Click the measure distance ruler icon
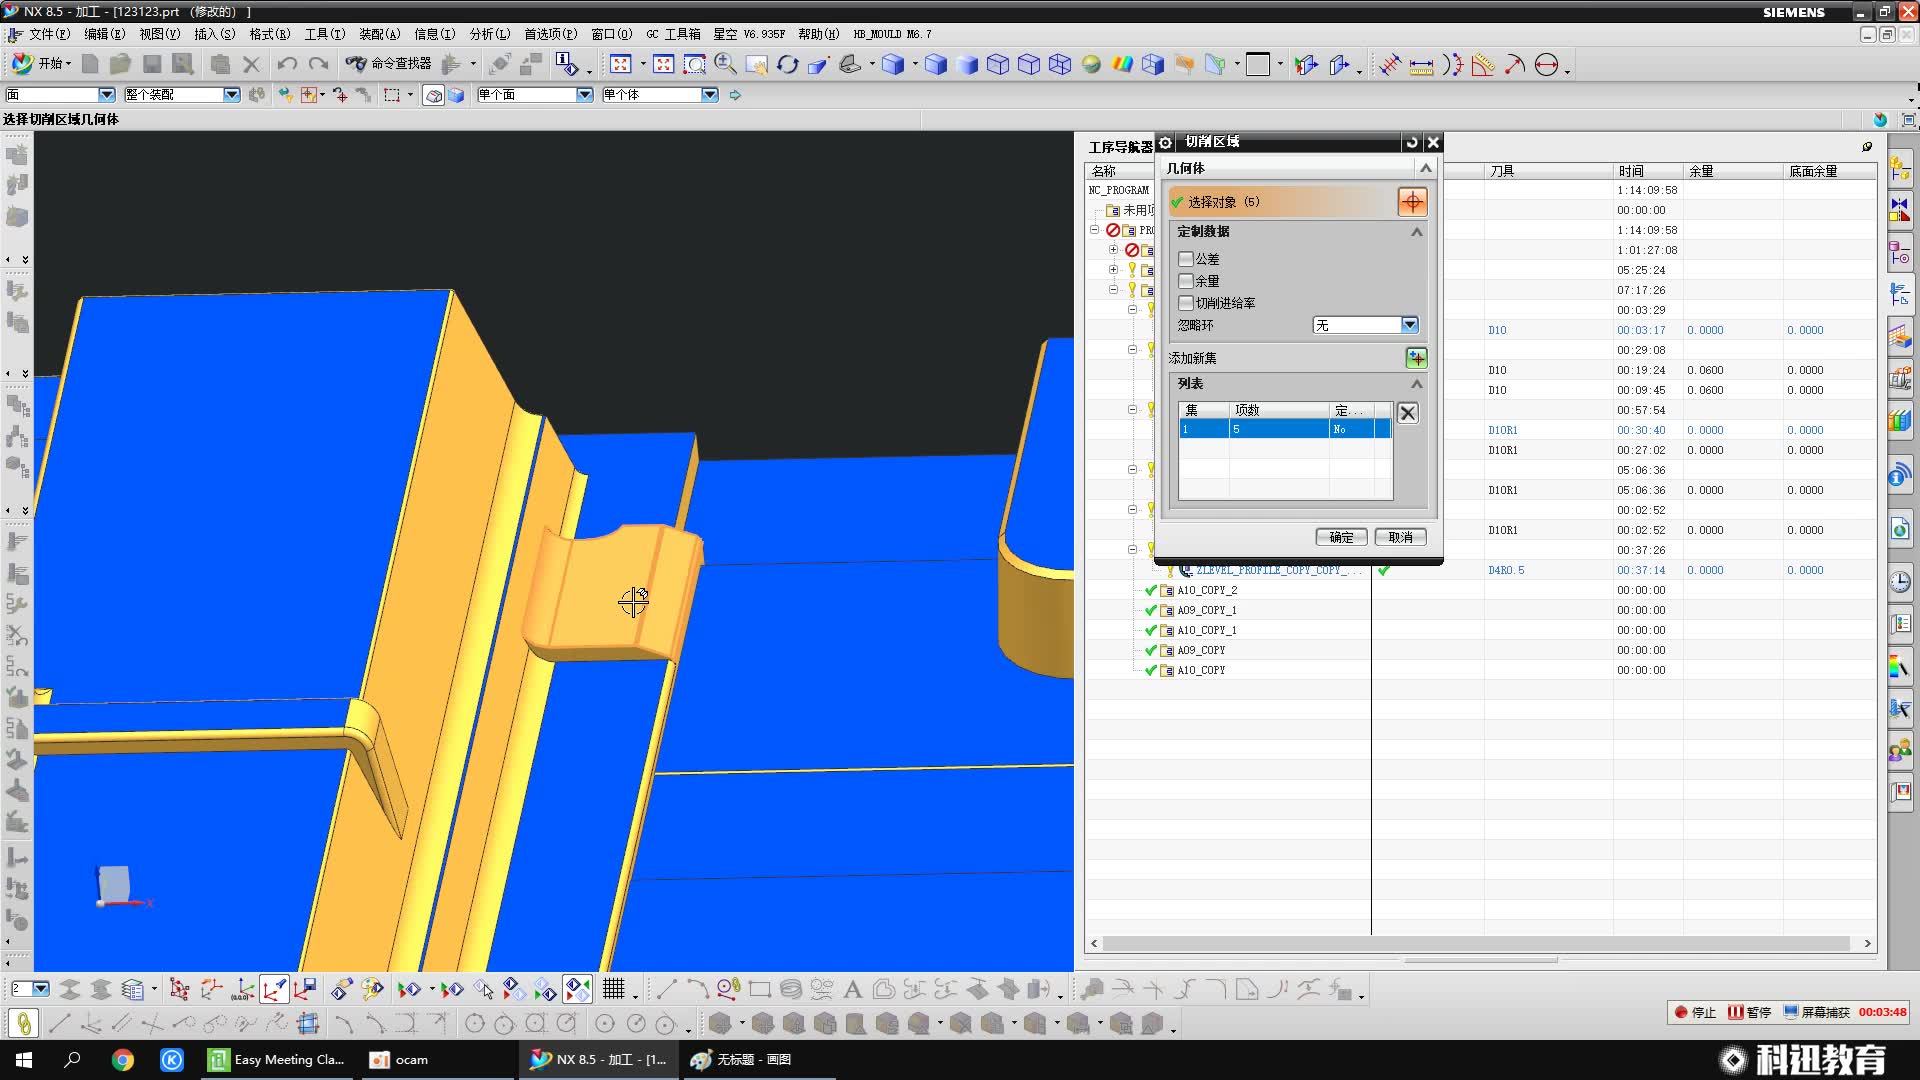Viewport: 1920px width, 1080px height. coord(1420,66)
